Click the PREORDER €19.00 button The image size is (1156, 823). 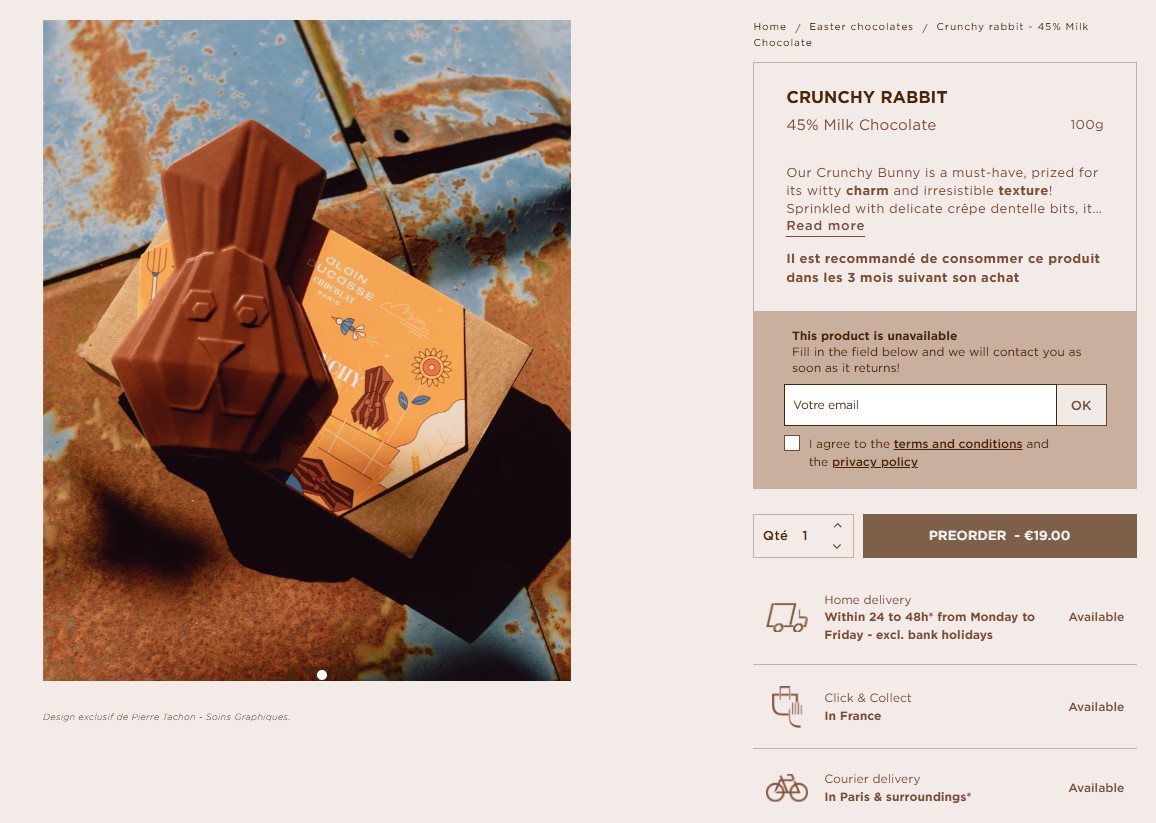[x=1000, y=536]
